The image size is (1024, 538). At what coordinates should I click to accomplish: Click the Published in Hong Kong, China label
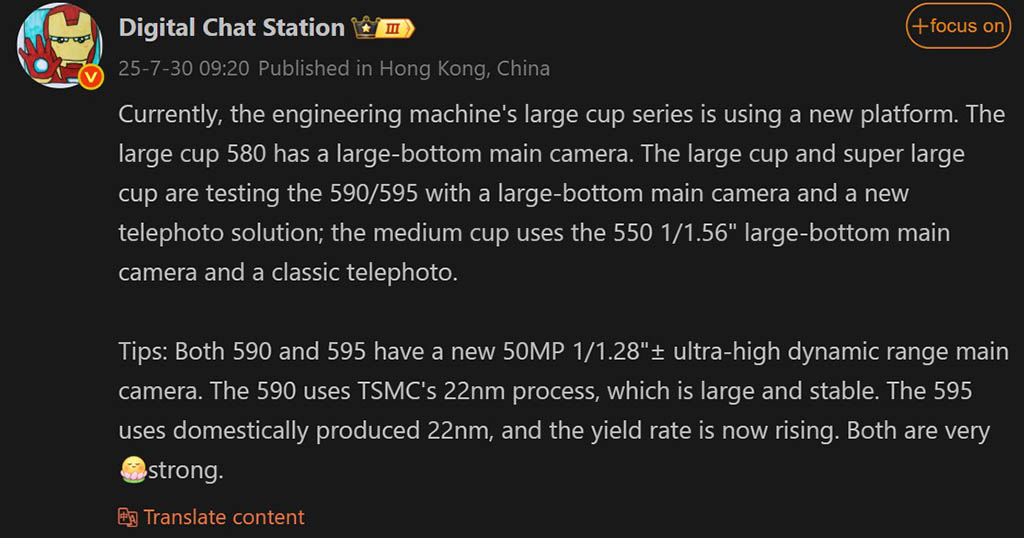pyautogui.click(x=404, y=69)
